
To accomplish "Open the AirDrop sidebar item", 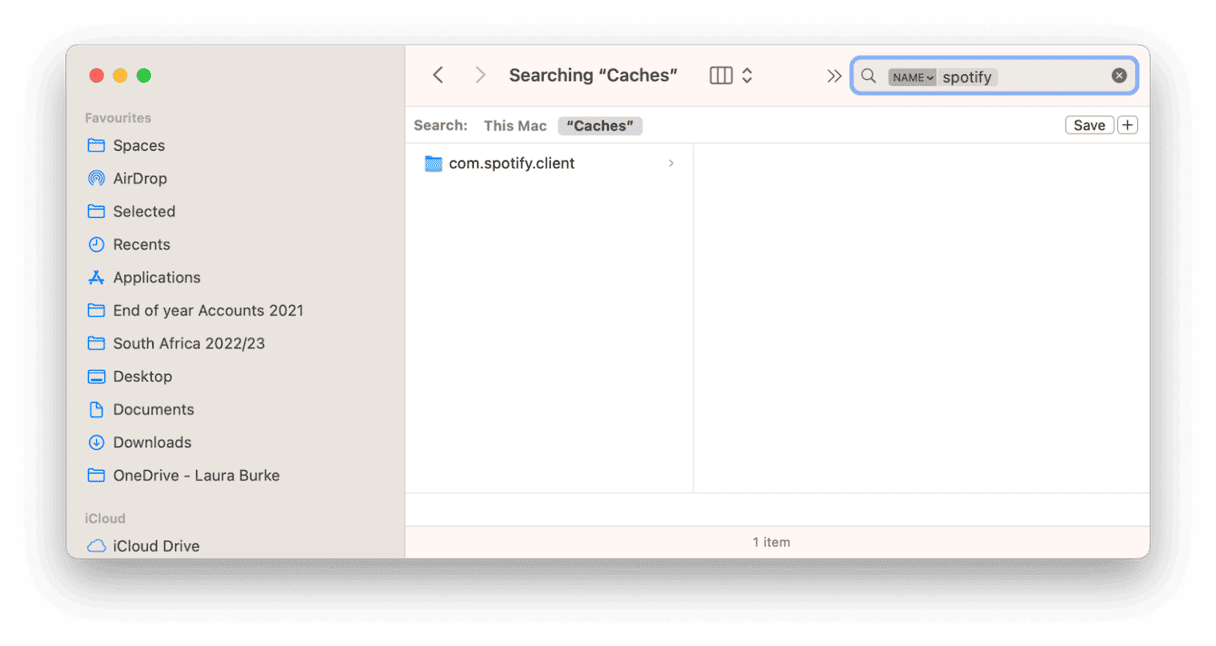I will 140,178.
